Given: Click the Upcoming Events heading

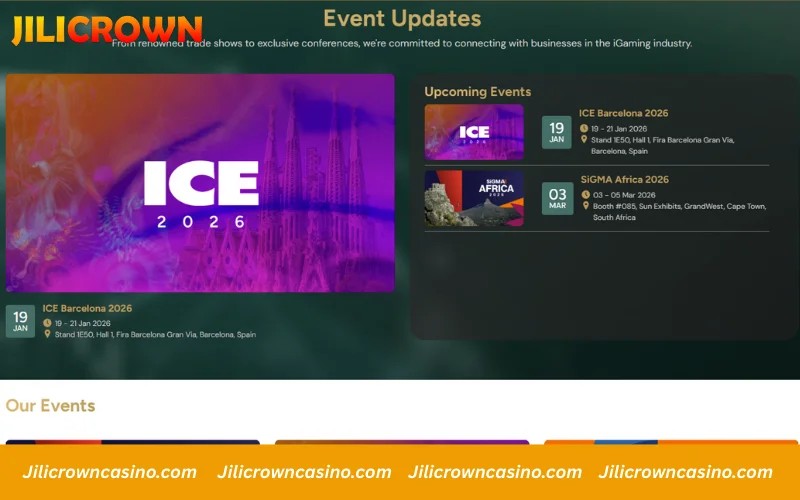Looking at the screenshot, I should pyautogui.click(x=478, y=92).
